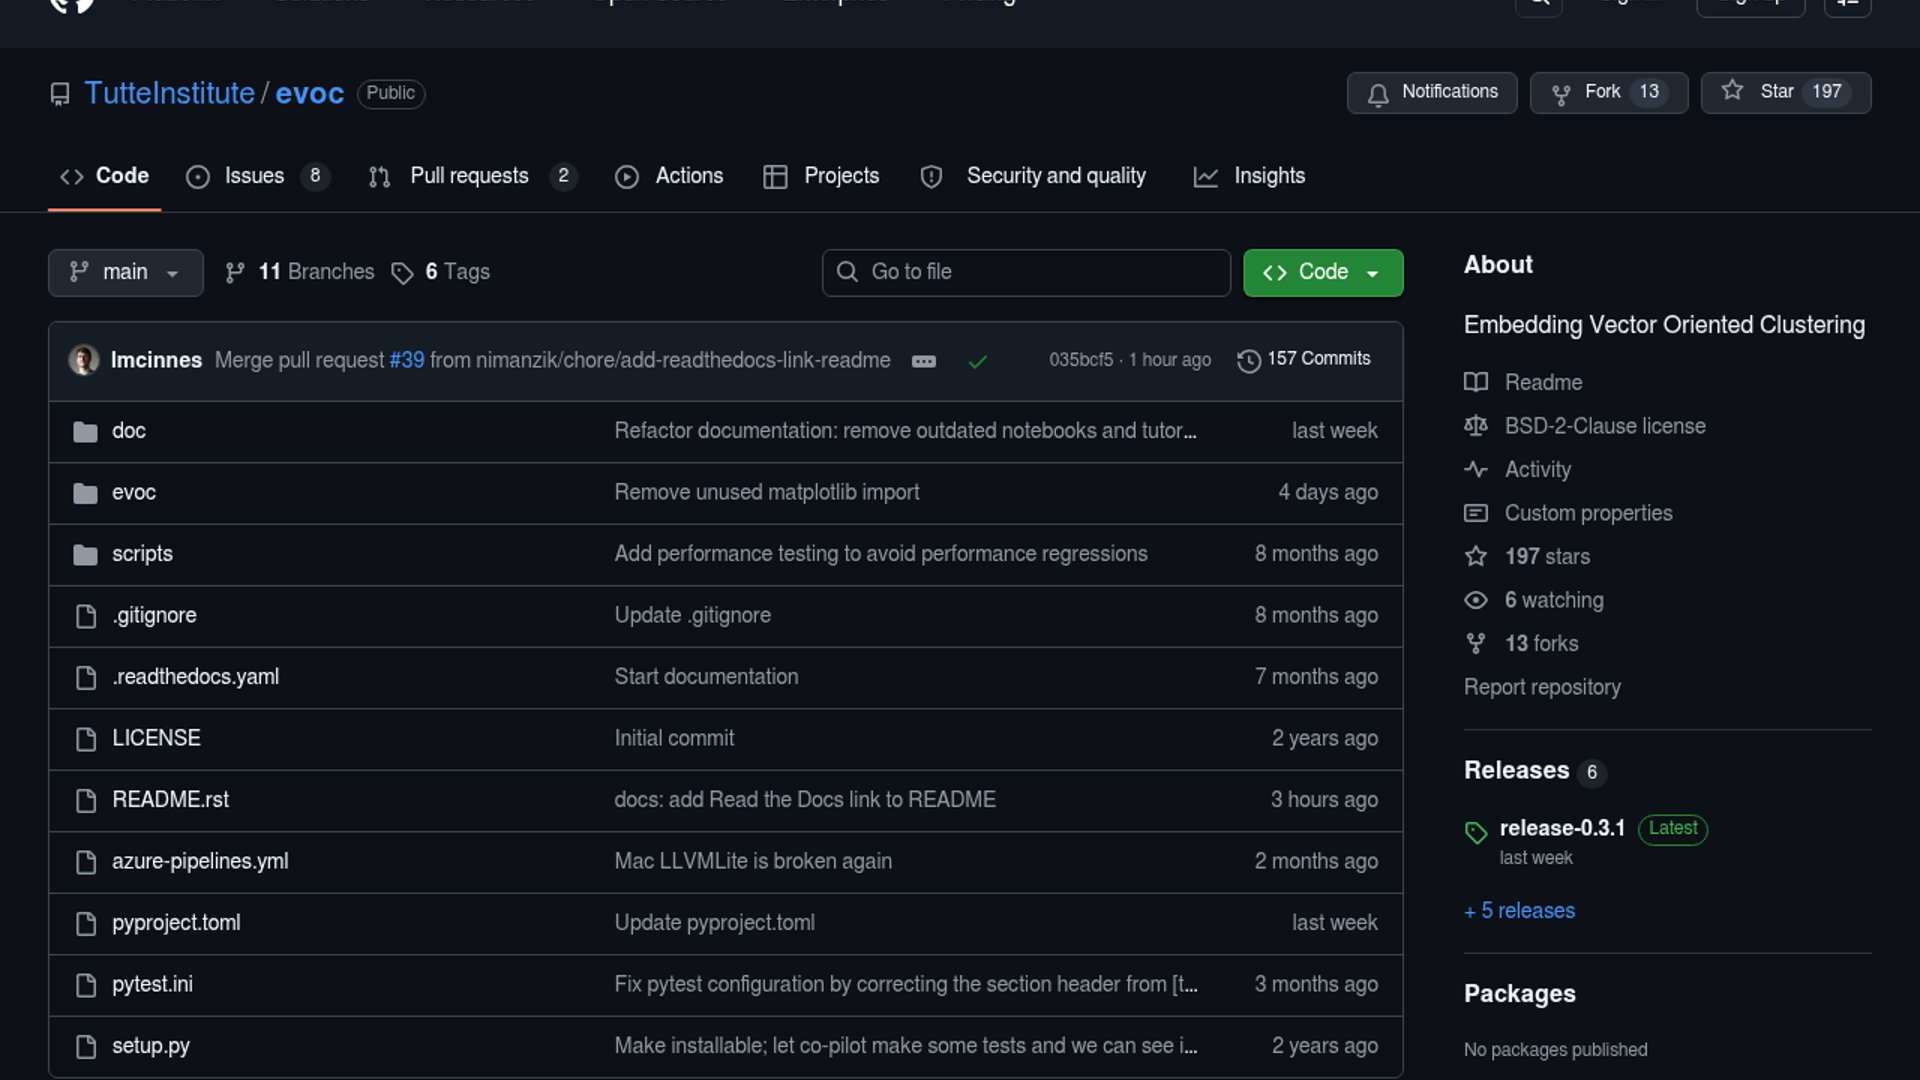Expand the green Code dropdown
Viewport: 1920px width, 1080px height.
click(1322, 273)
